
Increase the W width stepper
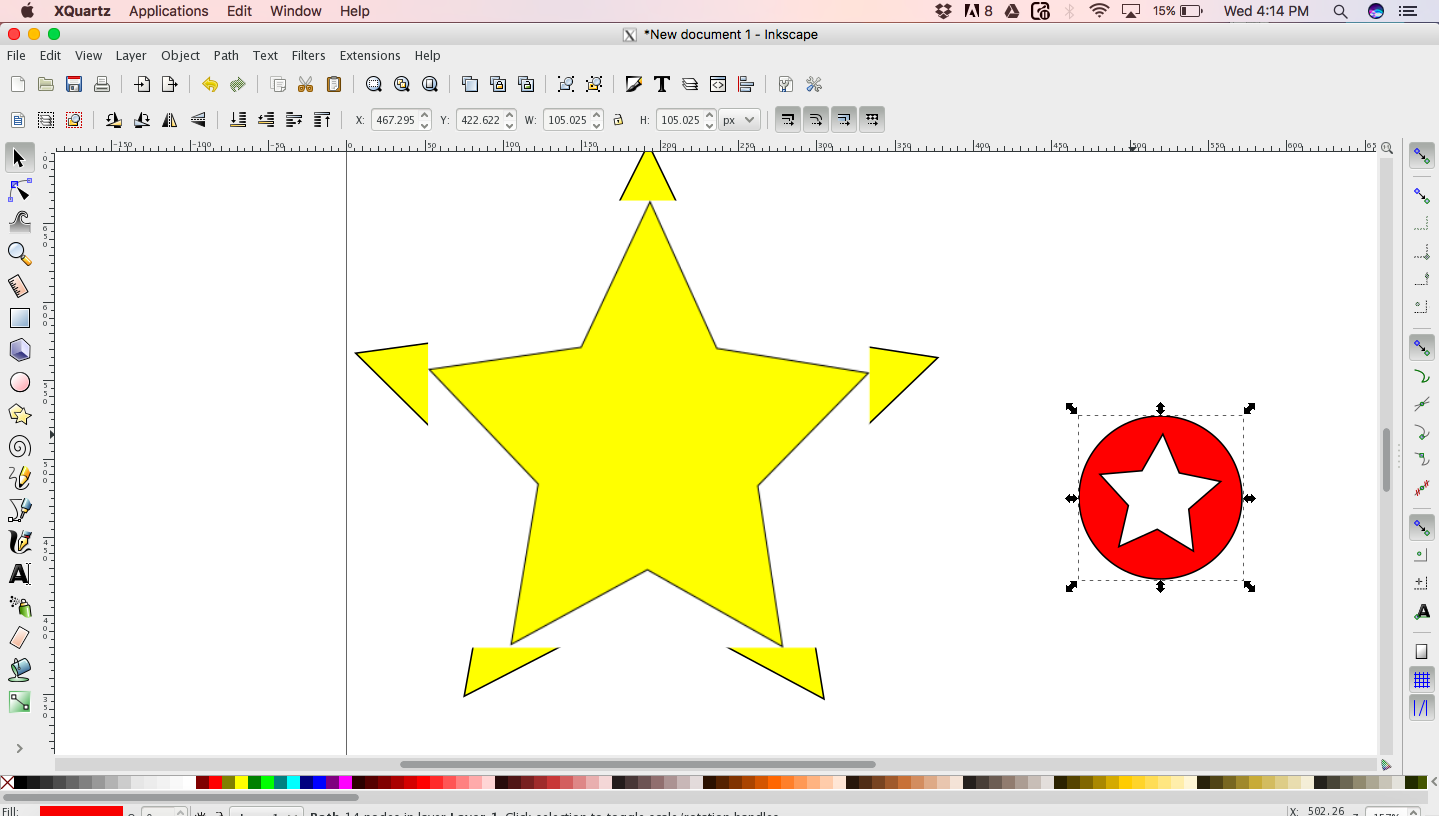597,115
